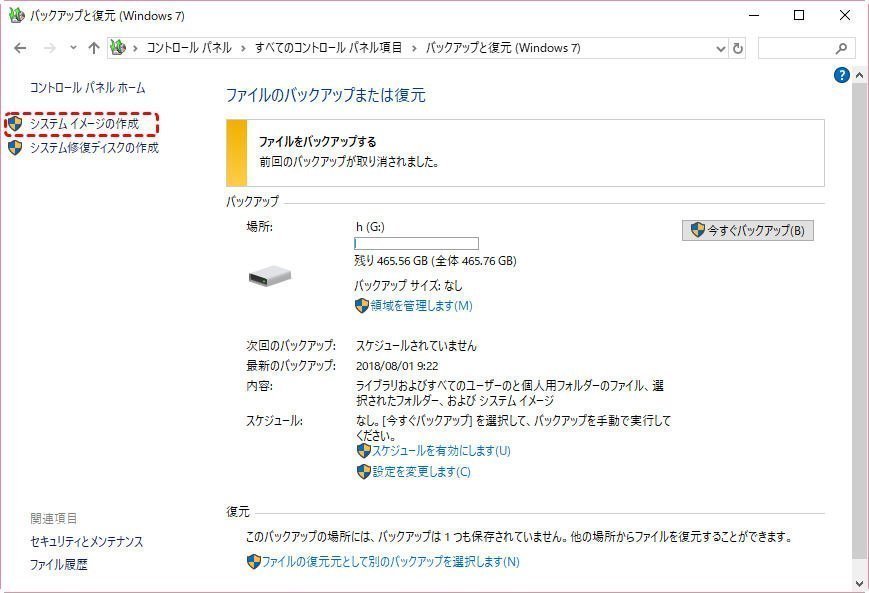Open help with the blue question mark

841,75
